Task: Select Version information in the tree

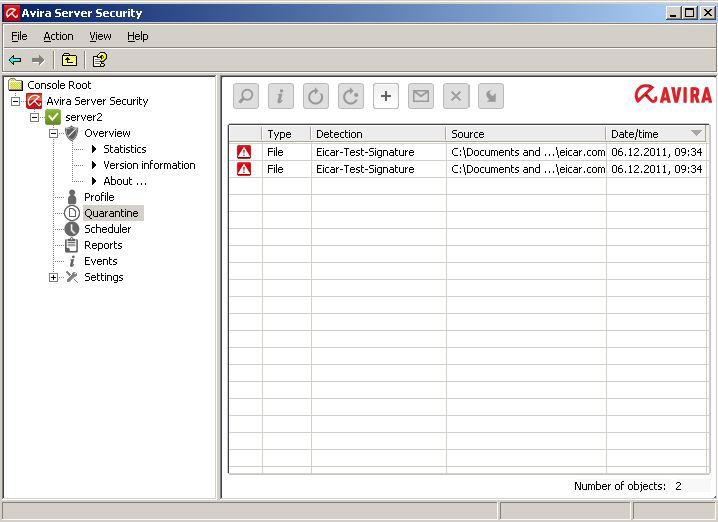Action: click(x=149, y=165)
